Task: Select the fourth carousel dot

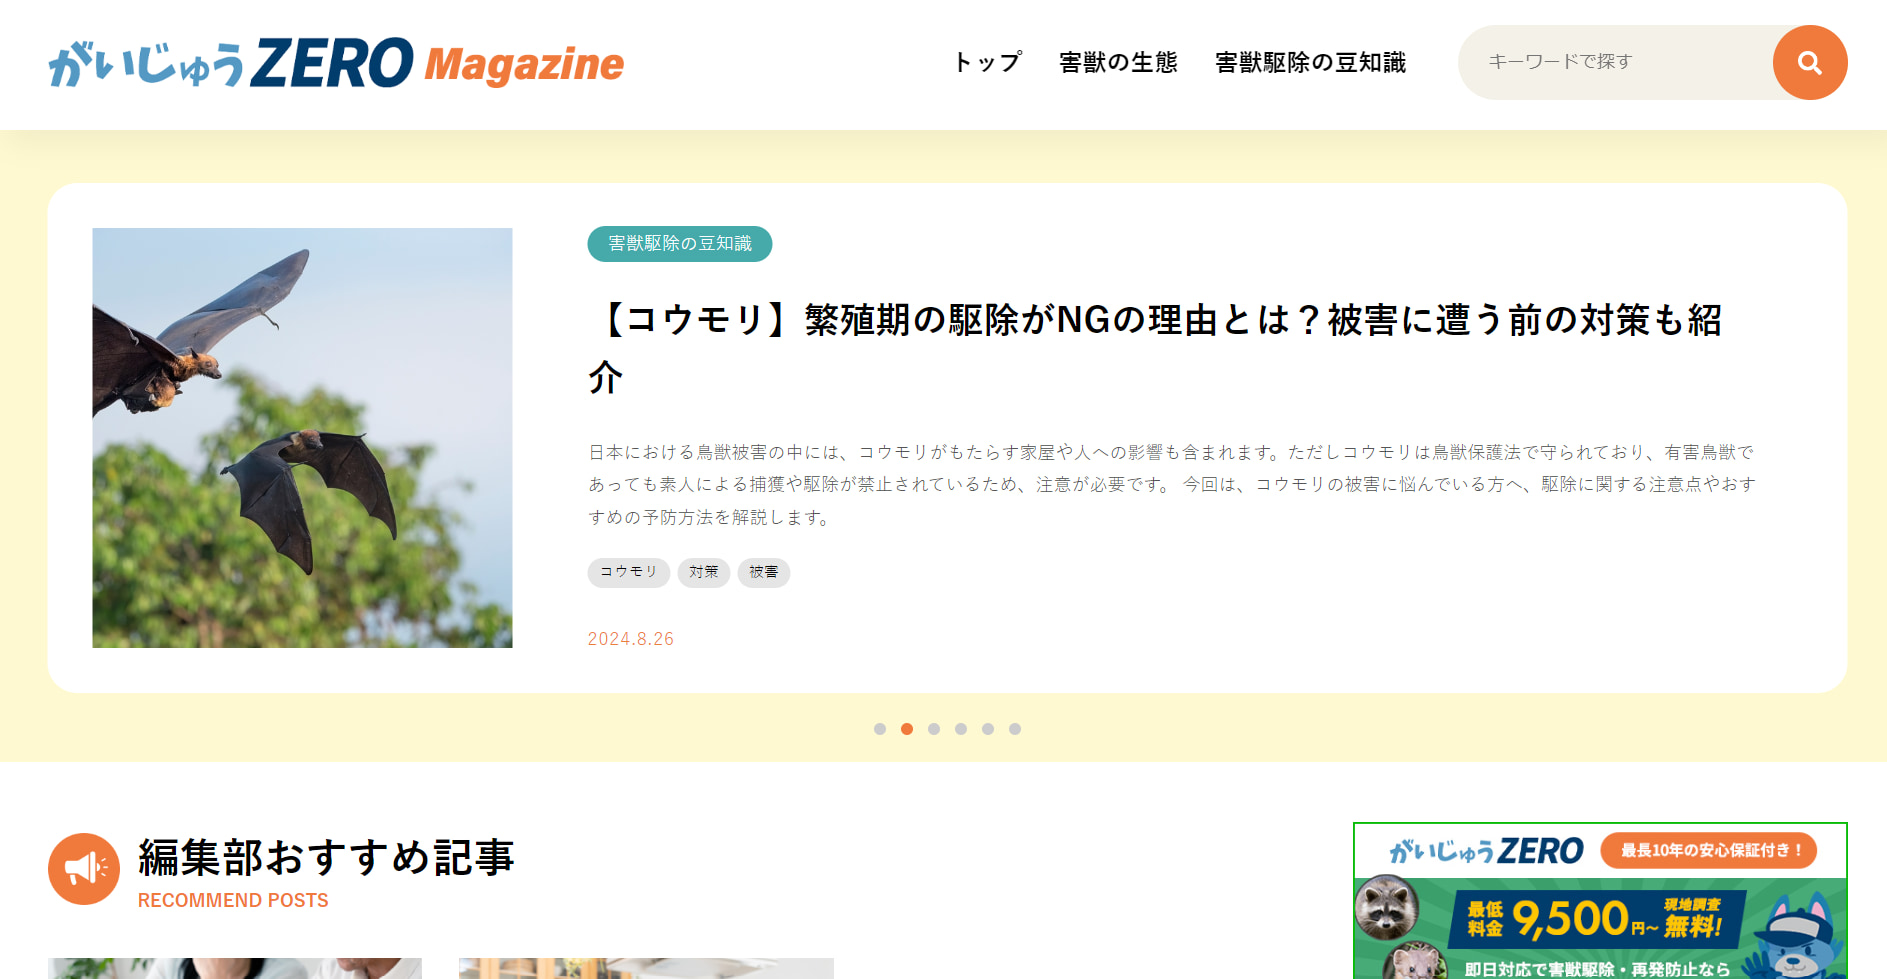Action: click(x=961, y=729)
